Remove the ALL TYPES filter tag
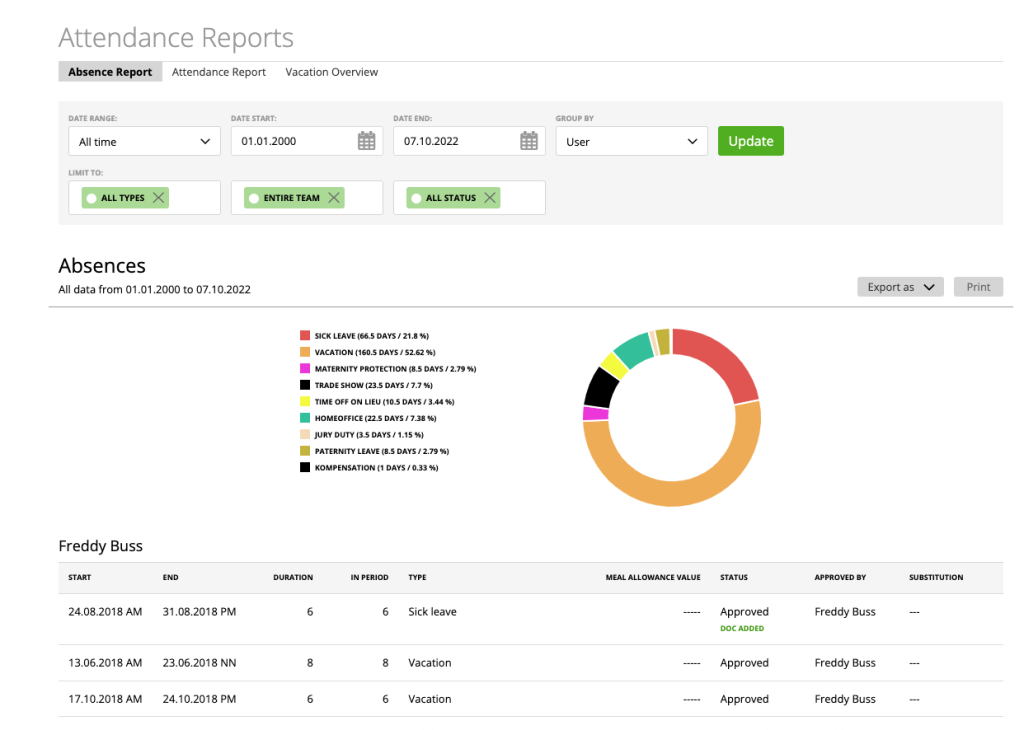Image resolution: width=1024 pixels, height=730 pixels. click(158, 198)
